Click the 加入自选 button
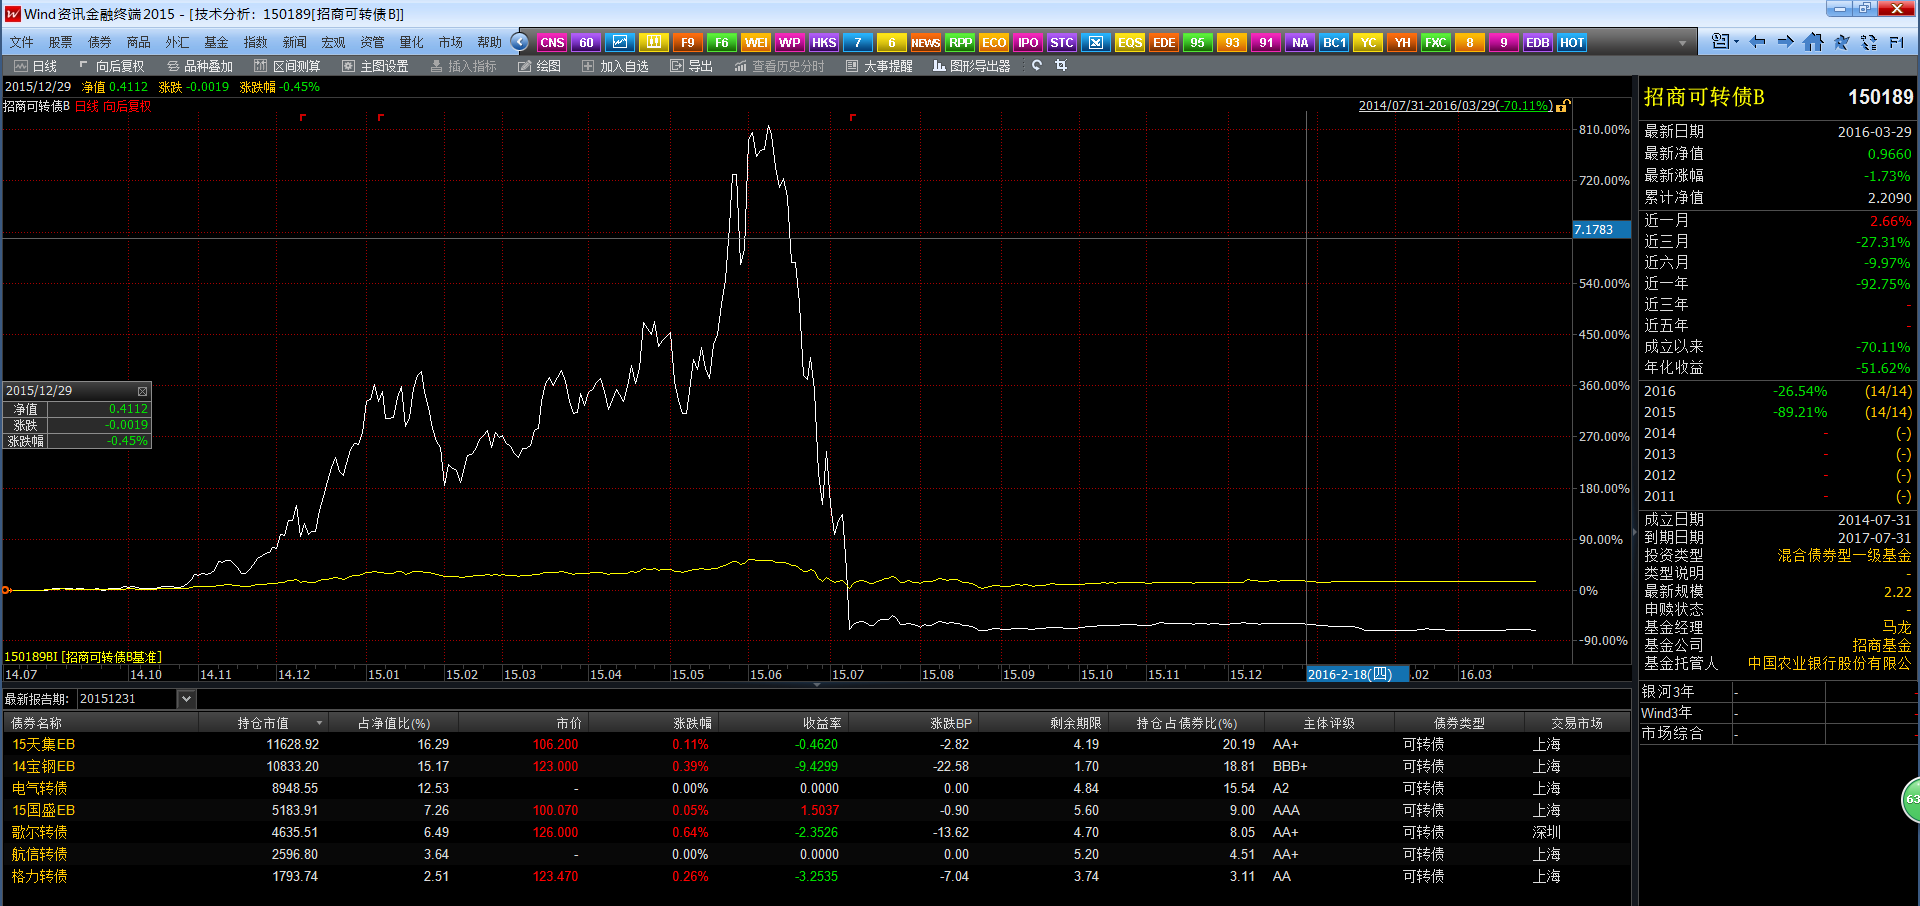 point(616,66)
